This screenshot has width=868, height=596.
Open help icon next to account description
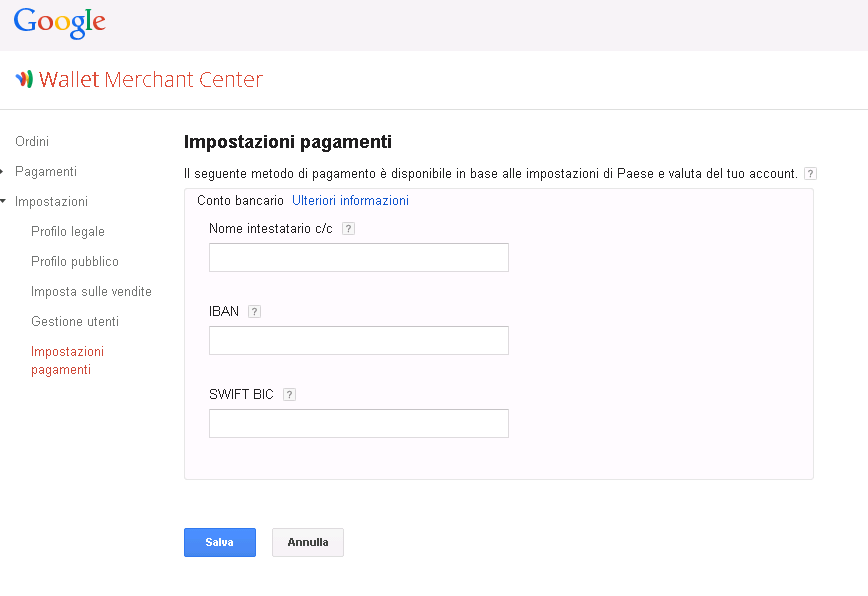[x=810, y=174]
